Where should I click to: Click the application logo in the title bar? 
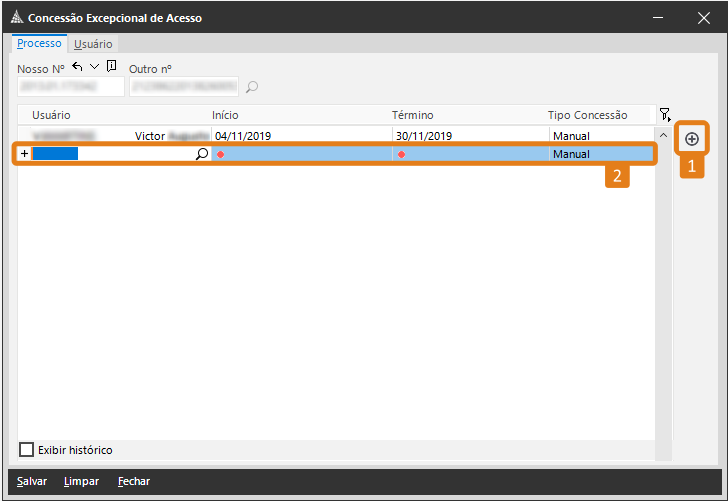pos(16,17)
